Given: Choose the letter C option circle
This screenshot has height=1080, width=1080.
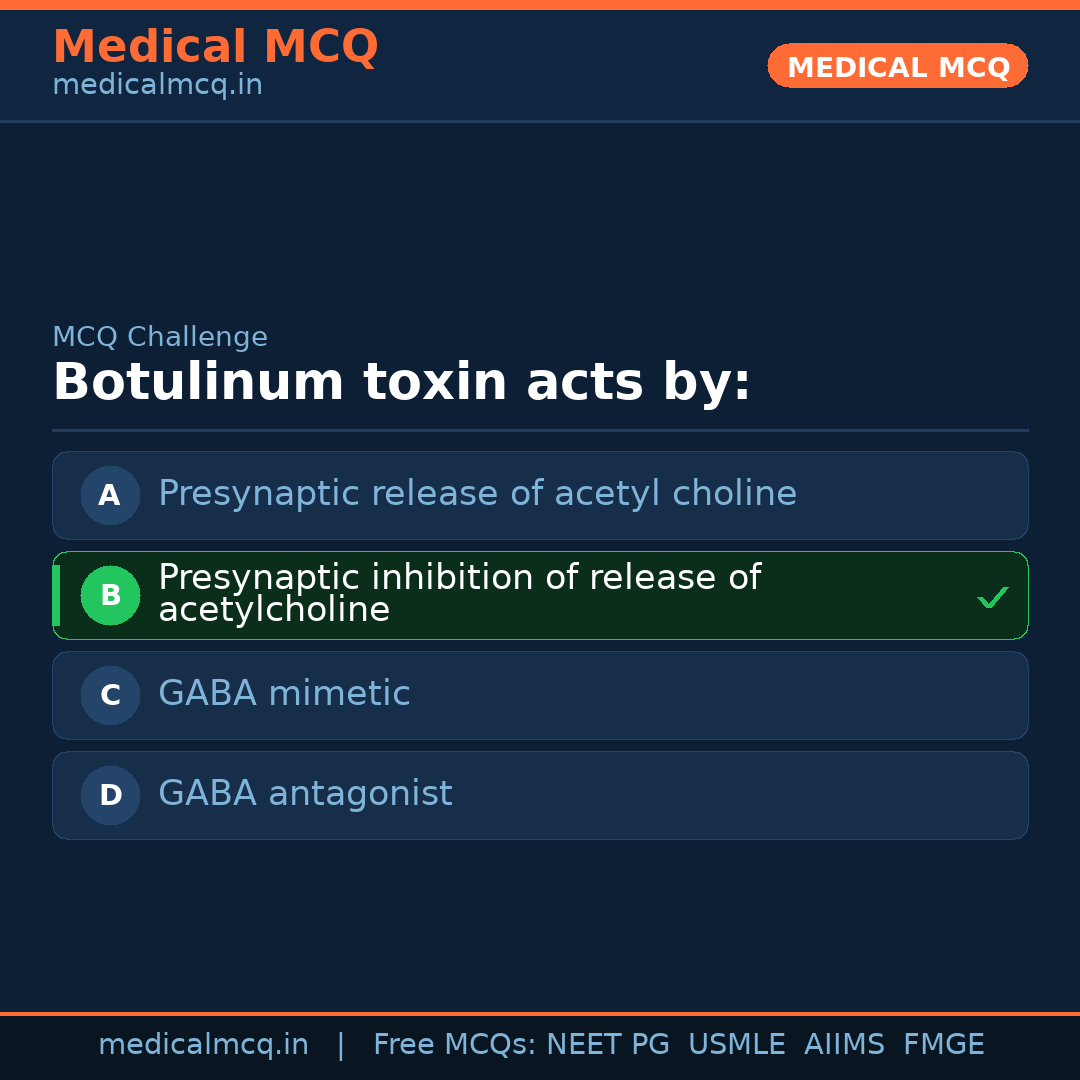Looking at the screenshot, I should 110,695.
